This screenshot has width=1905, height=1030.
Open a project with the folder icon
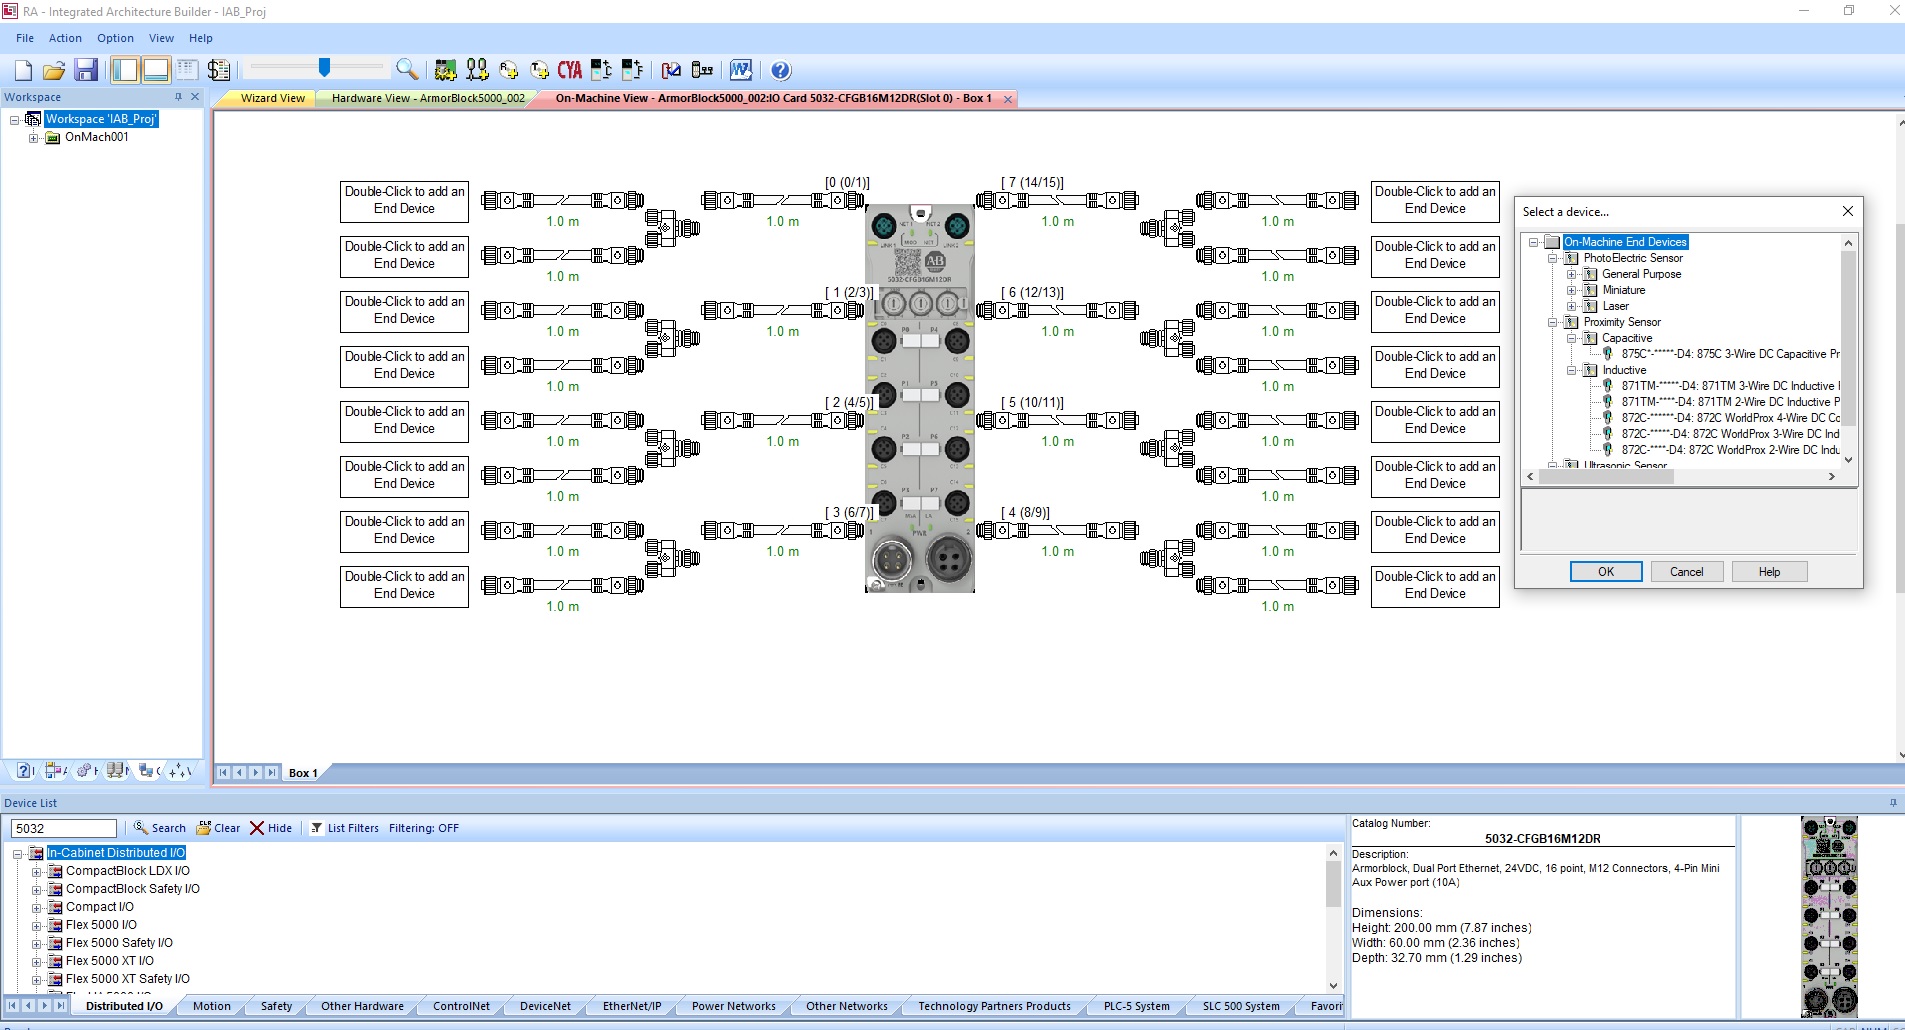click(54, 70)
